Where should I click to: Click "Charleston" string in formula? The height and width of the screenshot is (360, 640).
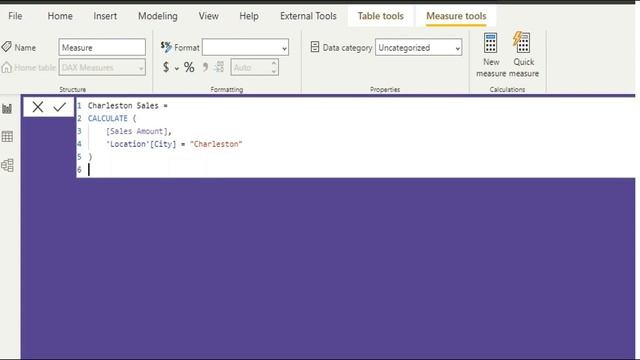pos(216,144)
